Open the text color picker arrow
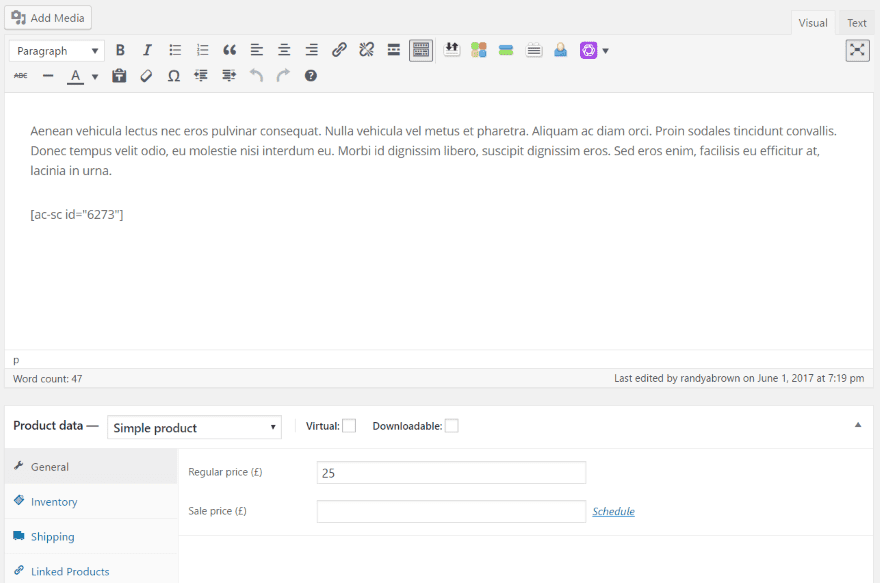This screenshot has height=583, width=880. tap(95, 77)
